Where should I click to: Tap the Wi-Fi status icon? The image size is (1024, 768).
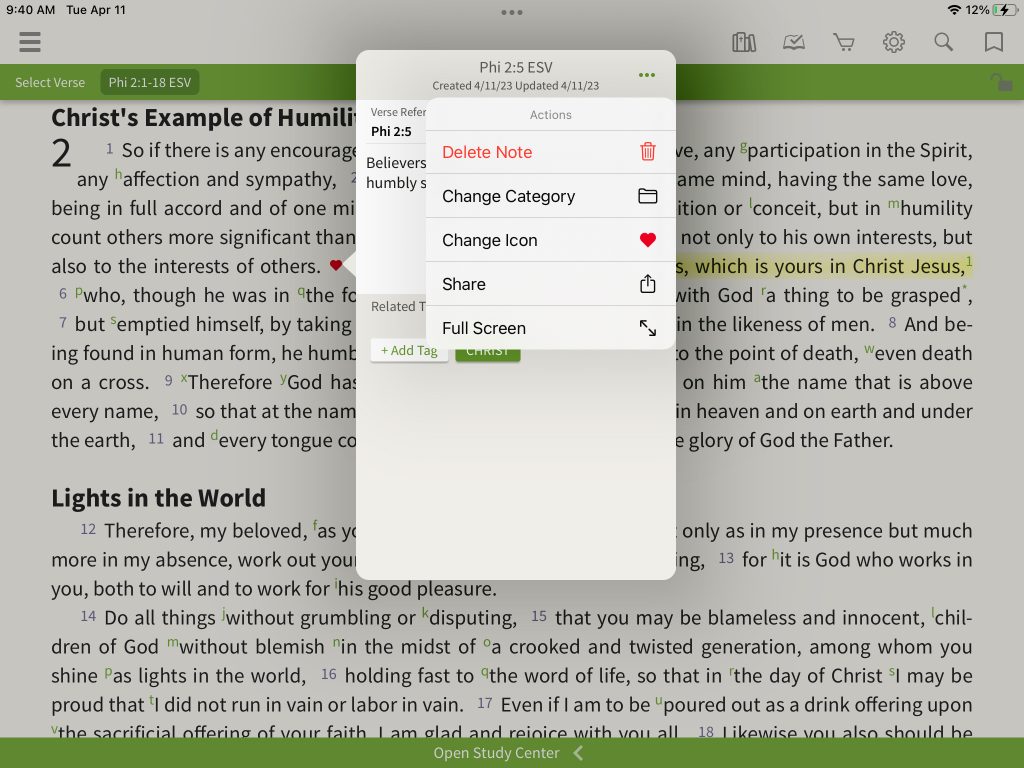(954, 10)
